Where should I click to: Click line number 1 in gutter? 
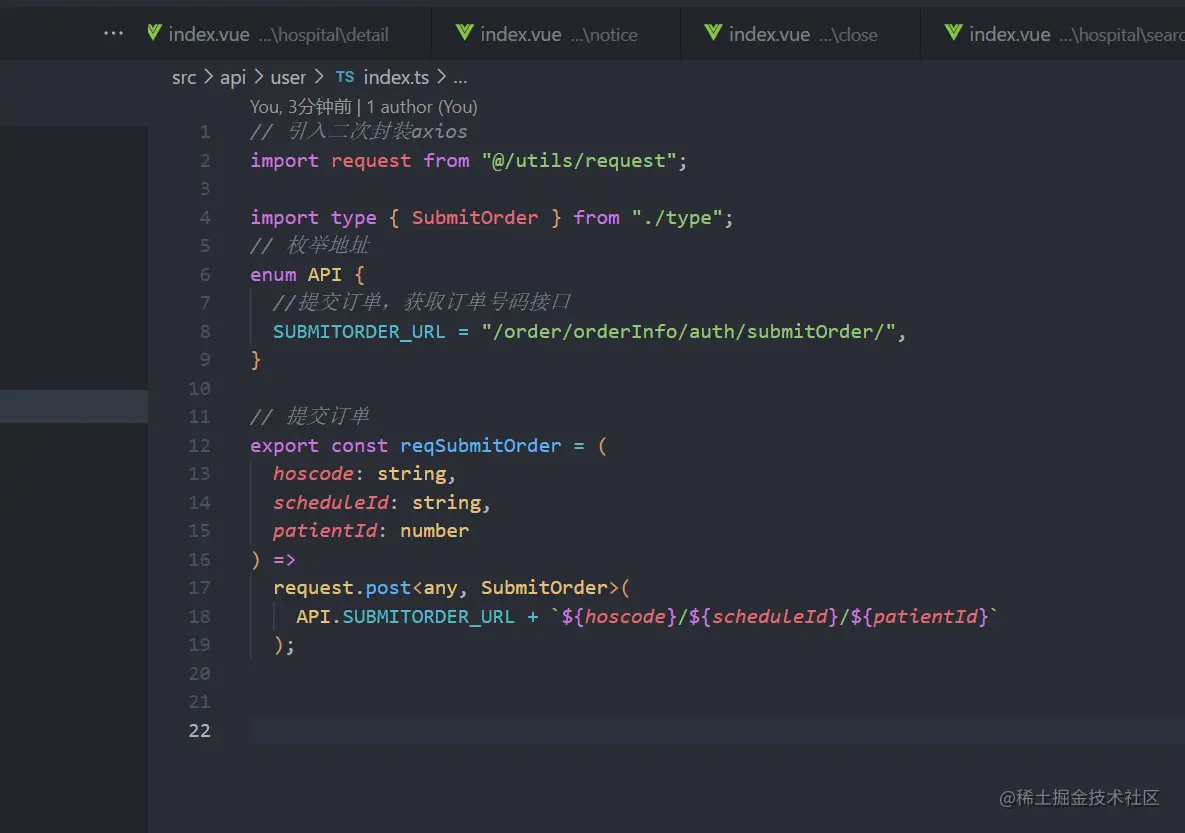[205, 132]
